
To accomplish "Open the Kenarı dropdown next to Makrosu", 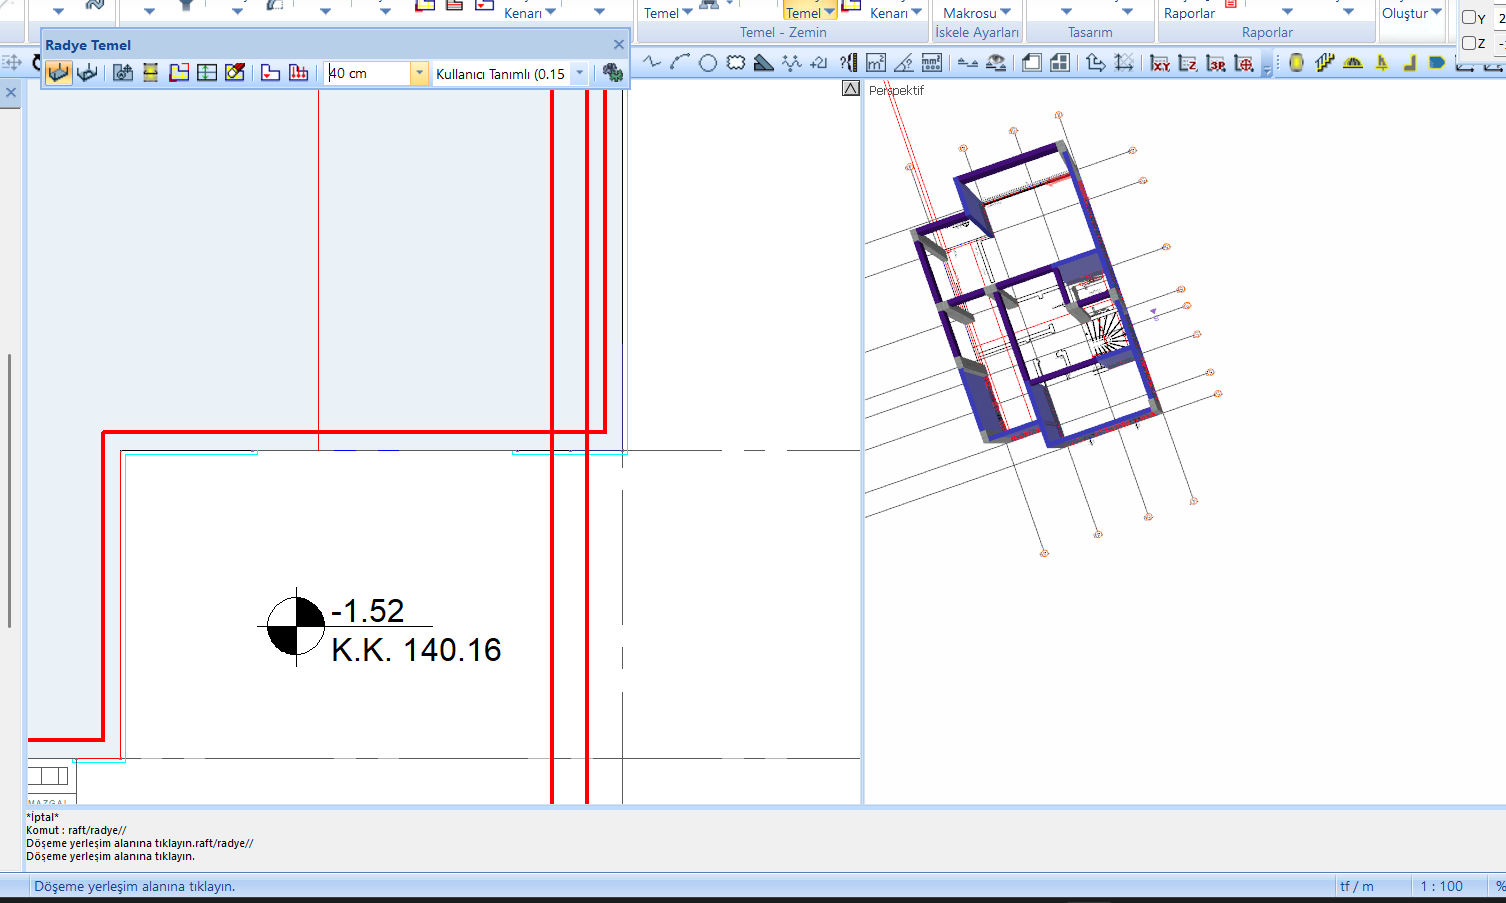I will click(916, 12).
